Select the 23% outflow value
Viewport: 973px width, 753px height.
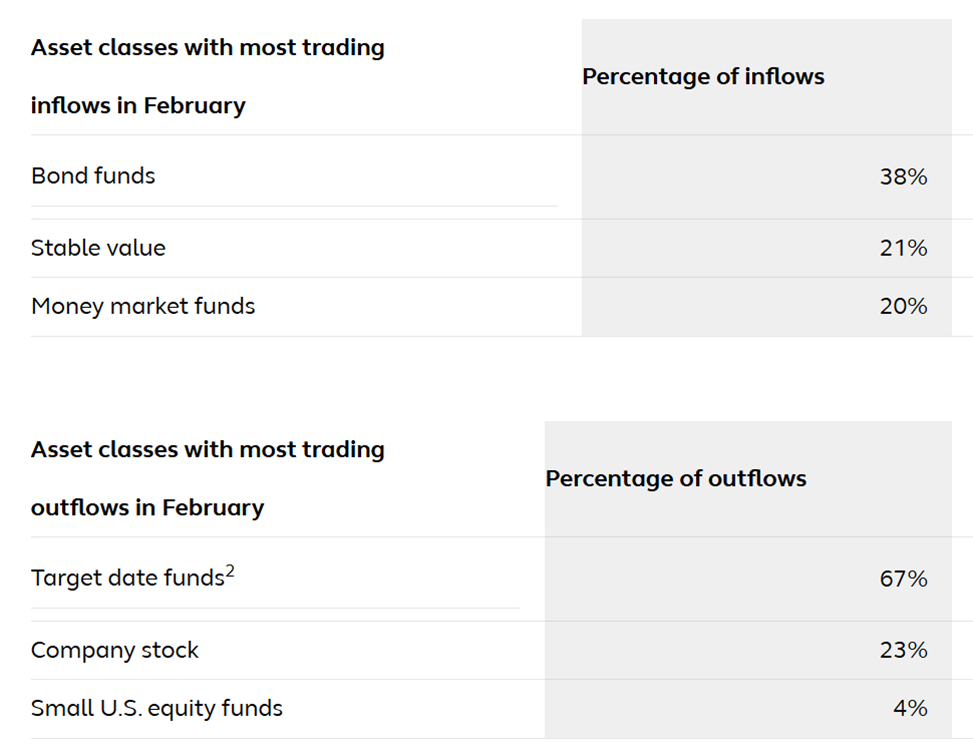(903, 650)
